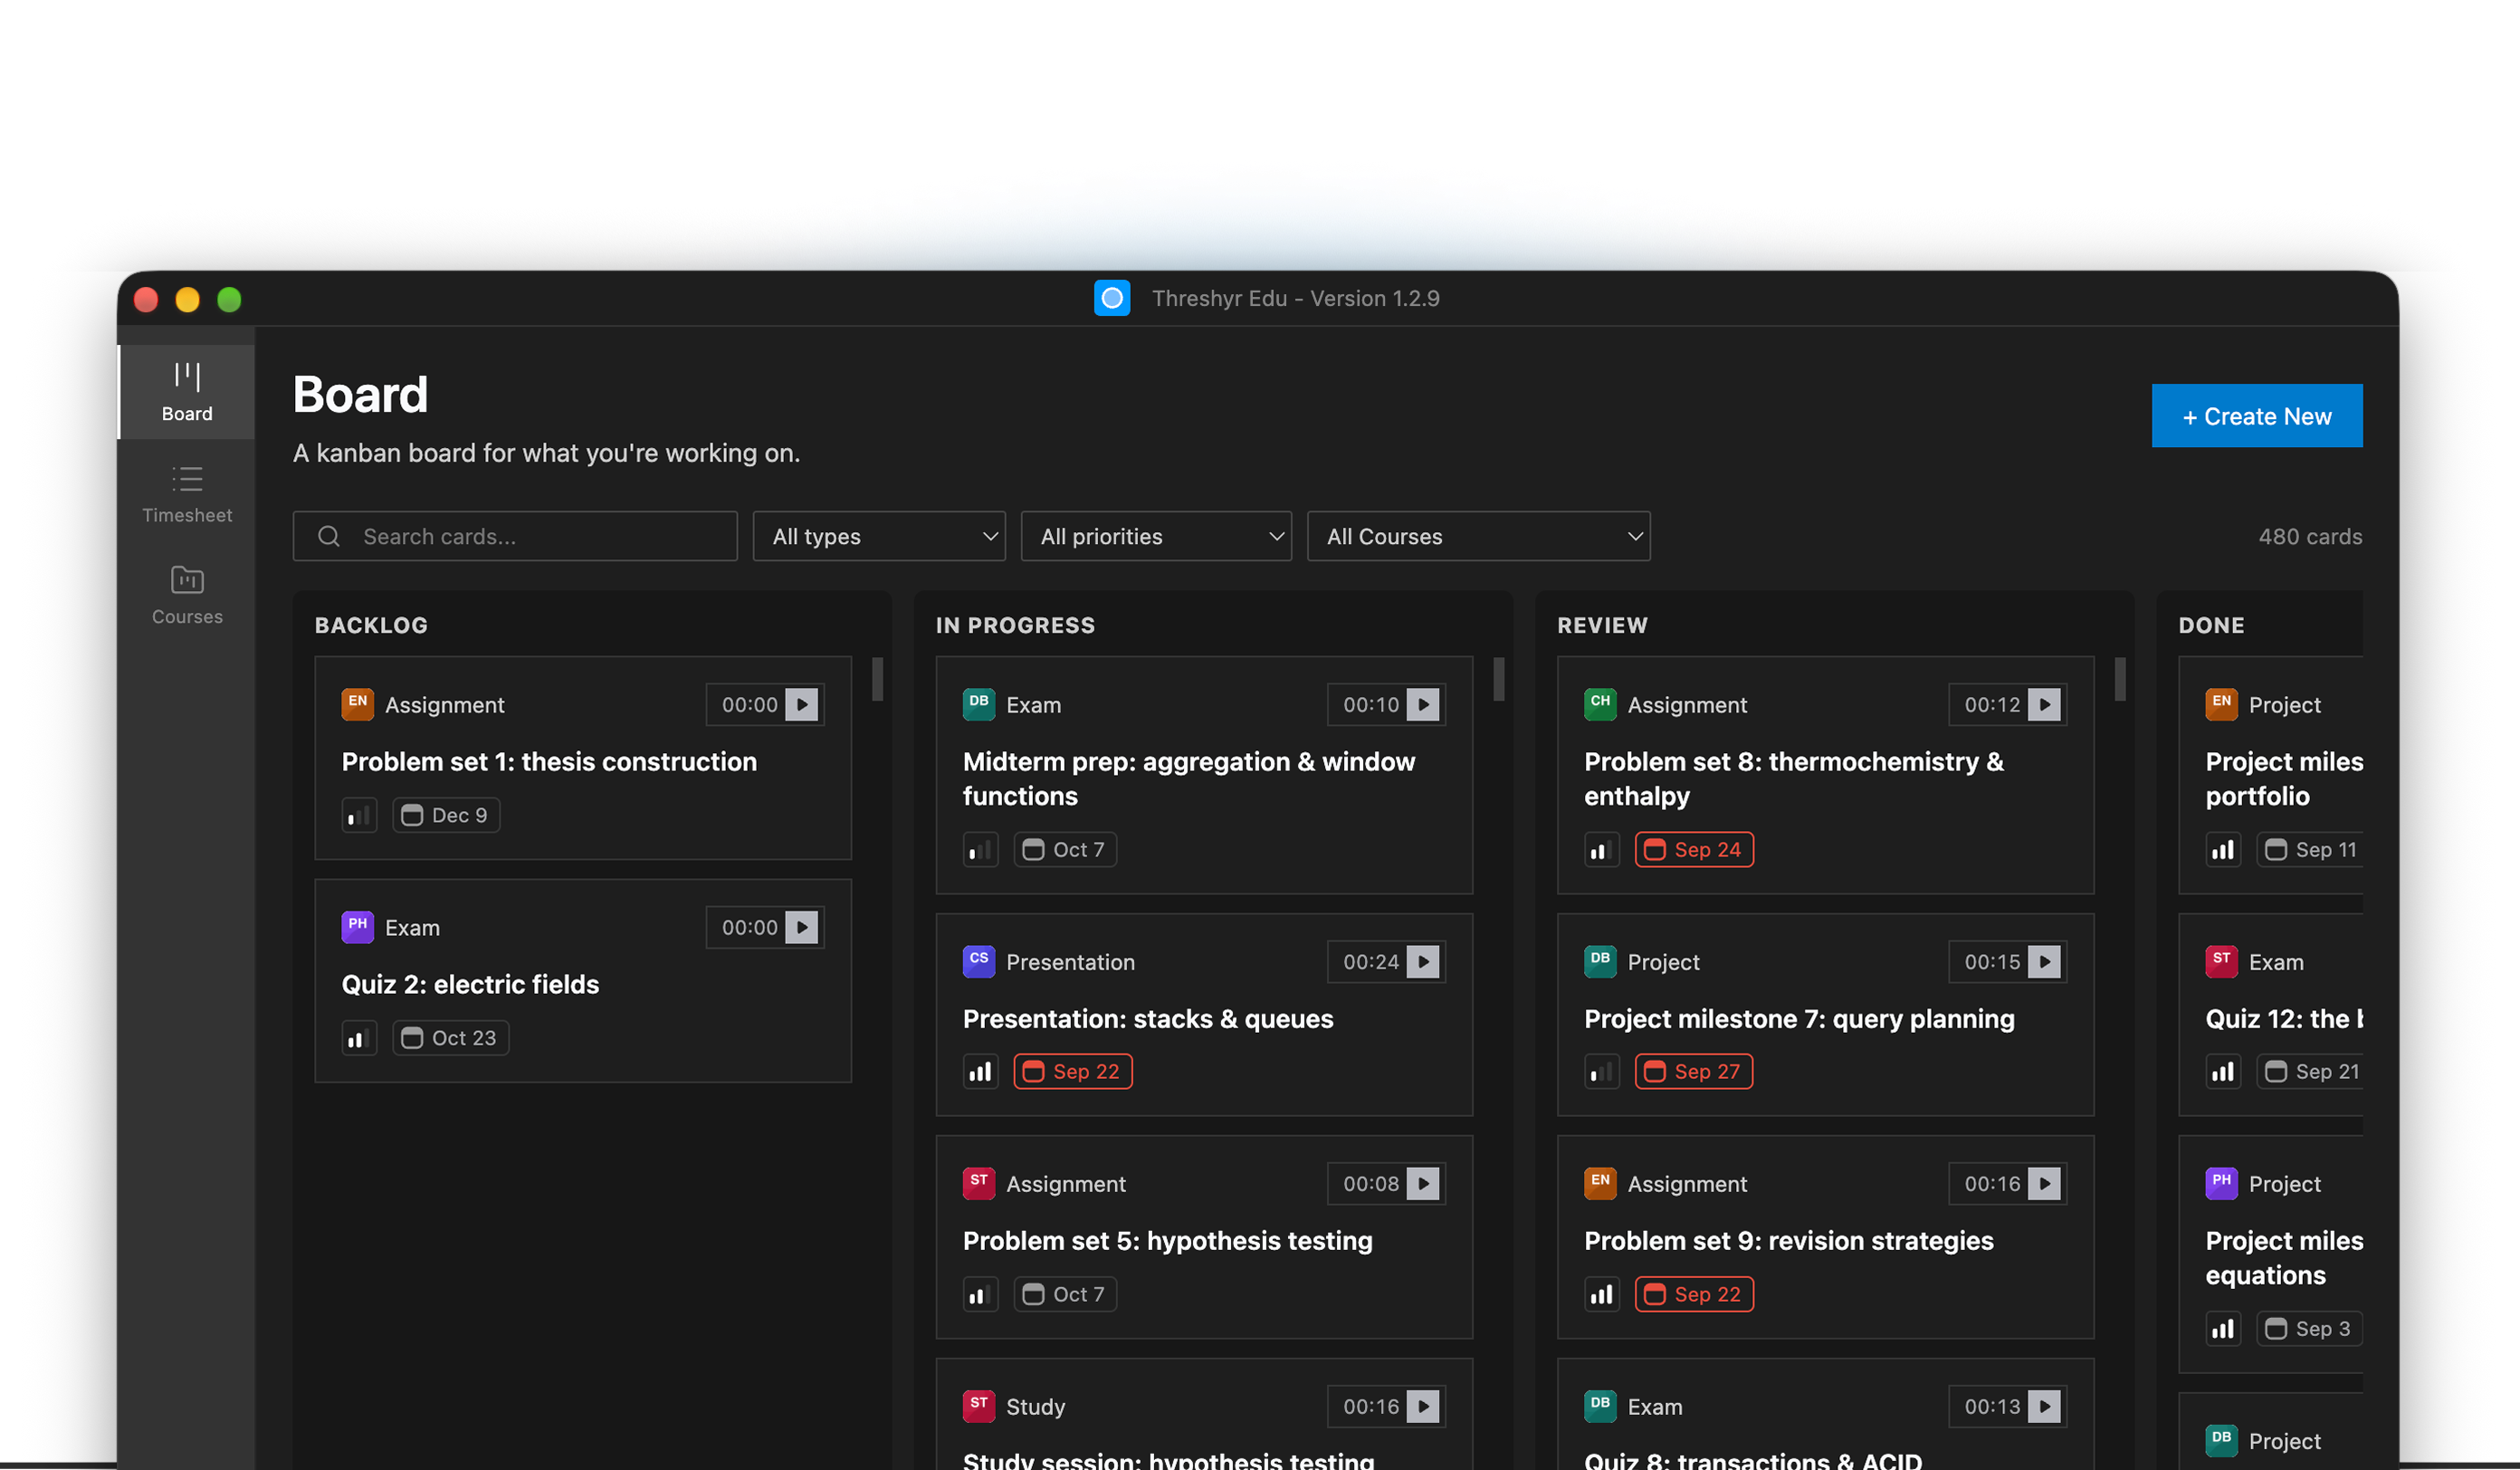Play timer for Project milestone 7 query planning
The height and width of the screenshot is (1470, 2520).
2044,962
